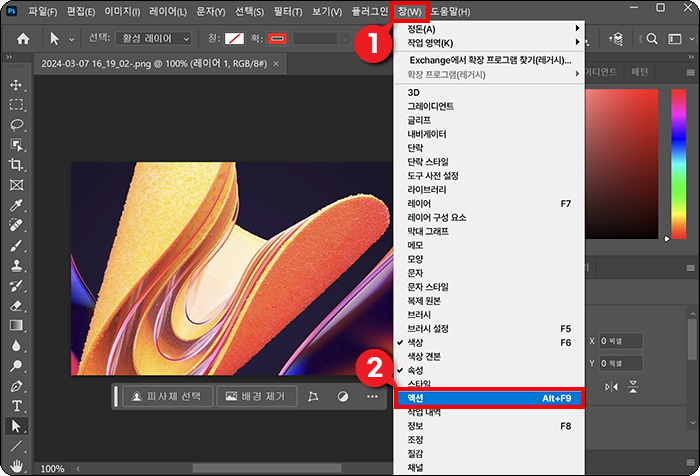Select the Eraser tool

coord(17,305)
